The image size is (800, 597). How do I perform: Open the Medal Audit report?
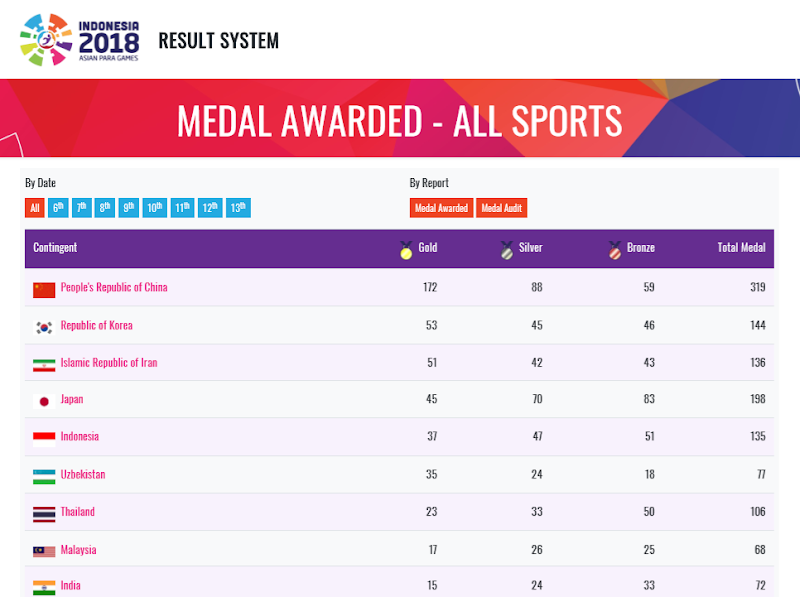(x=501, y=208)
